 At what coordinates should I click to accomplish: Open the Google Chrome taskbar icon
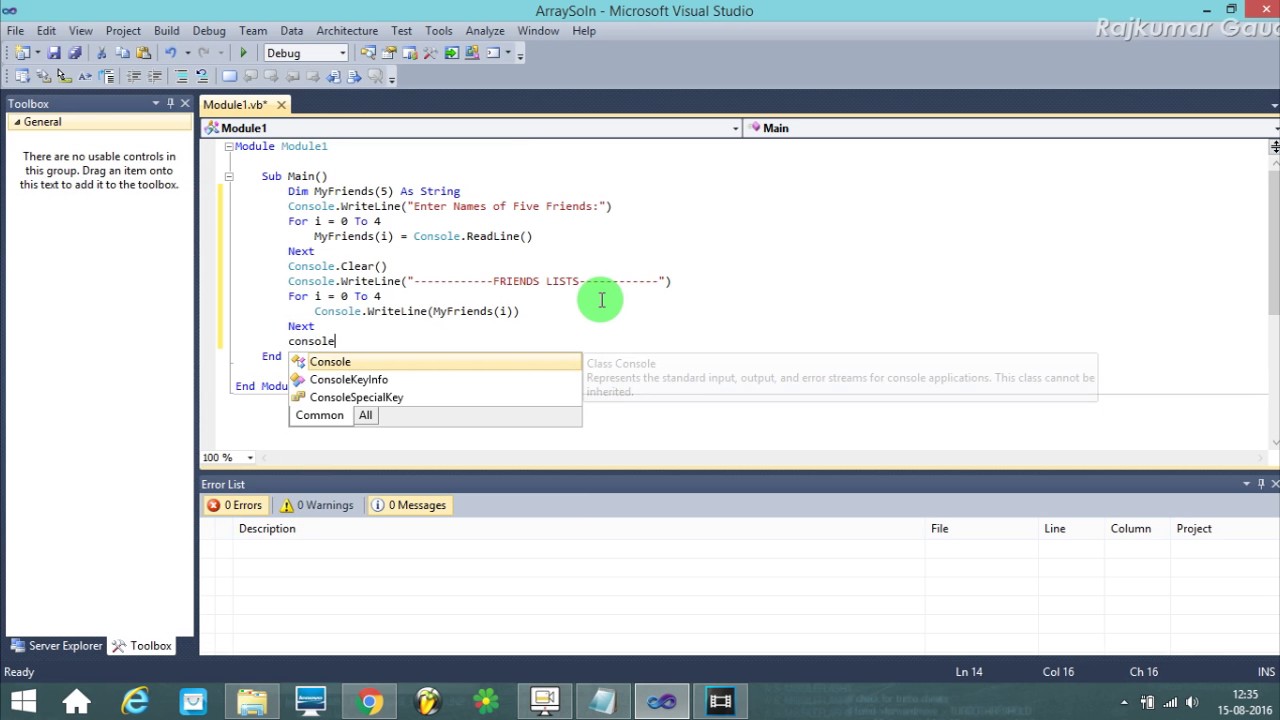(x=369, y=701)
